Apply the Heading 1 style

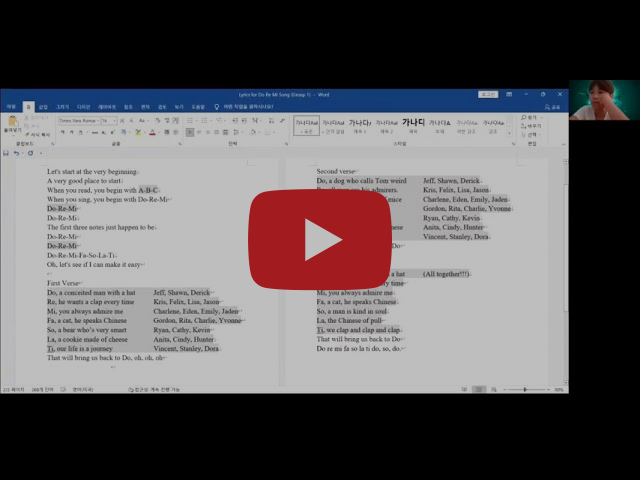(360, 126)
